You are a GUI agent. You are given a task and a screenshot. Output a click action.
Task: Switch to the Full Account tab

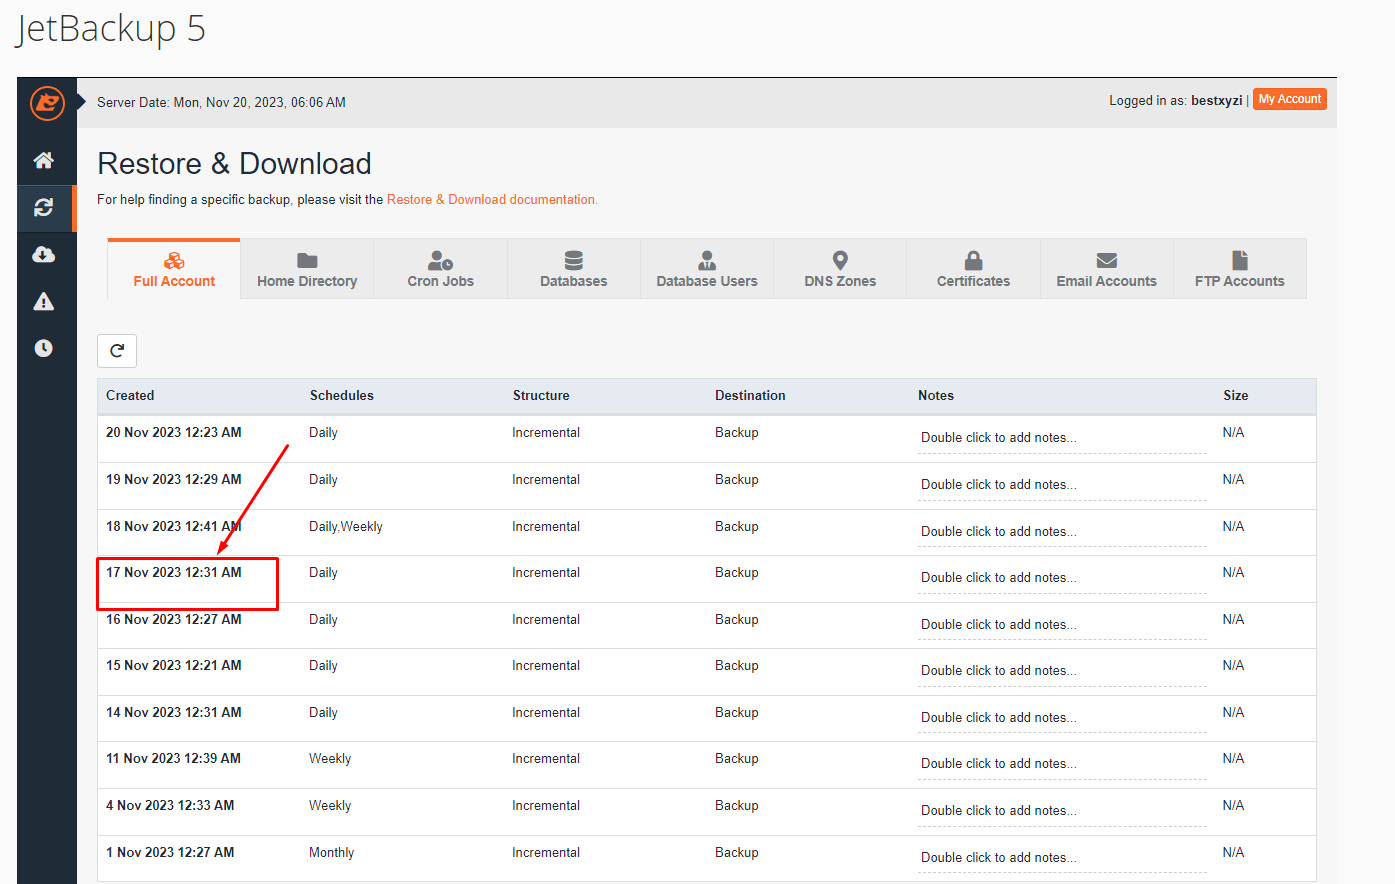point(174,269)
